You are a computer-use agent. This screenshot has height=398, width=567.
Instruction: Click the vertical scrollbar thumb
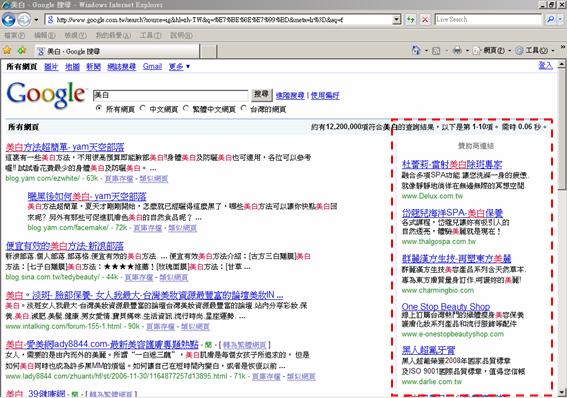coord(562,129)
